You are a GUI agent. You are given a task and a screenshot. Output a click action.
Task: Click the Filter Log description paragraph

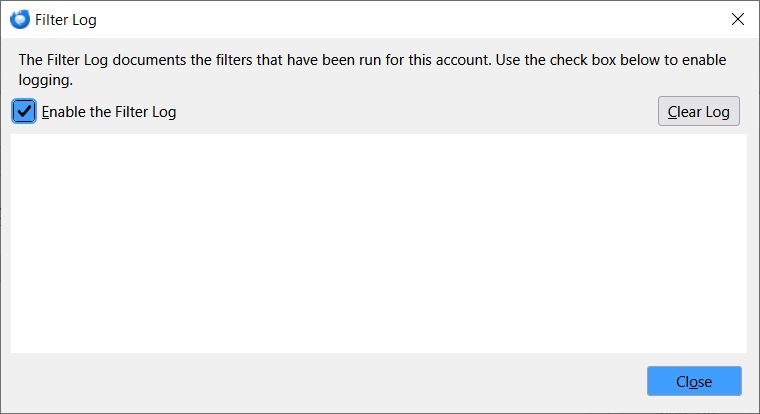[372, 69]
